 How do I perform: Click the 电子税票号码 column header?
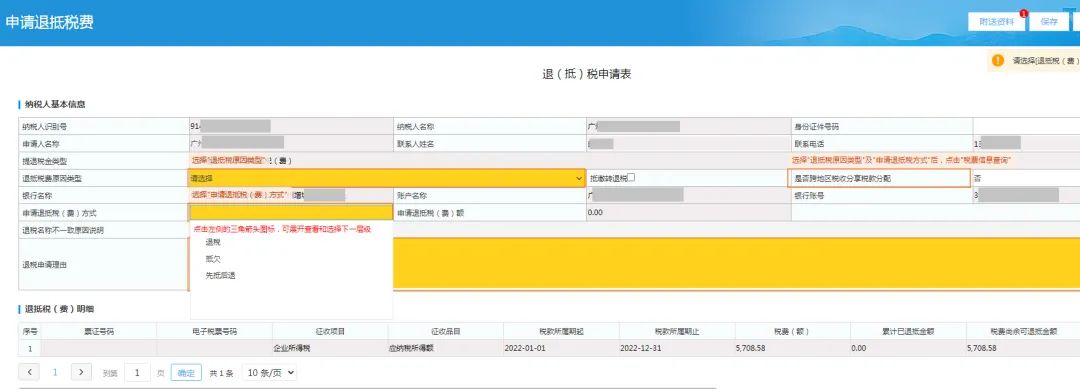(215, 331)
